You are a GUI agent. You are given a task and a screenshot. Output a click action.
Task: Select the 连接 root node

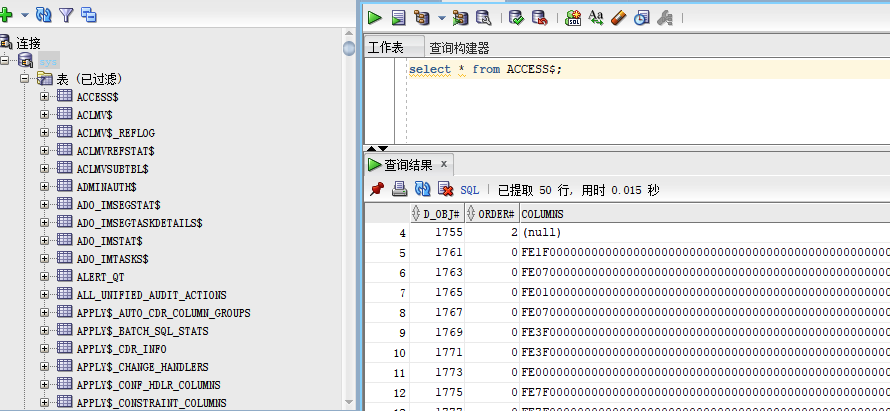pos(28,43)
